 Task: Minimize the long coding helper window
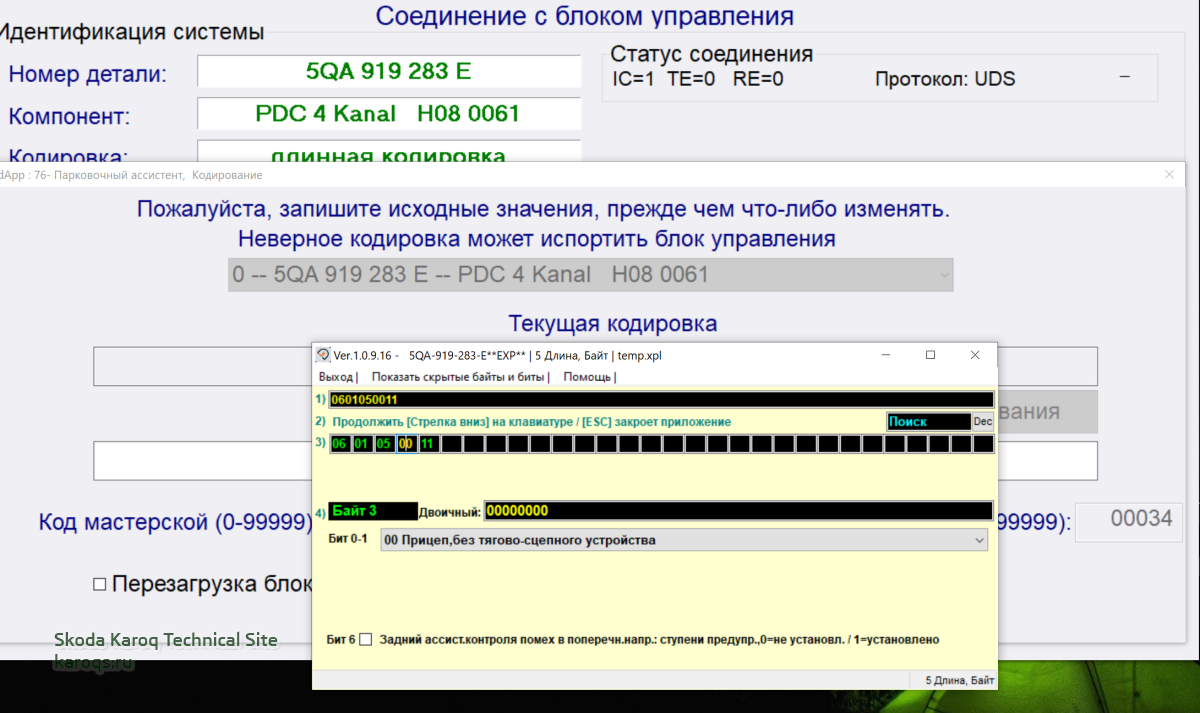tap(885, 355)
